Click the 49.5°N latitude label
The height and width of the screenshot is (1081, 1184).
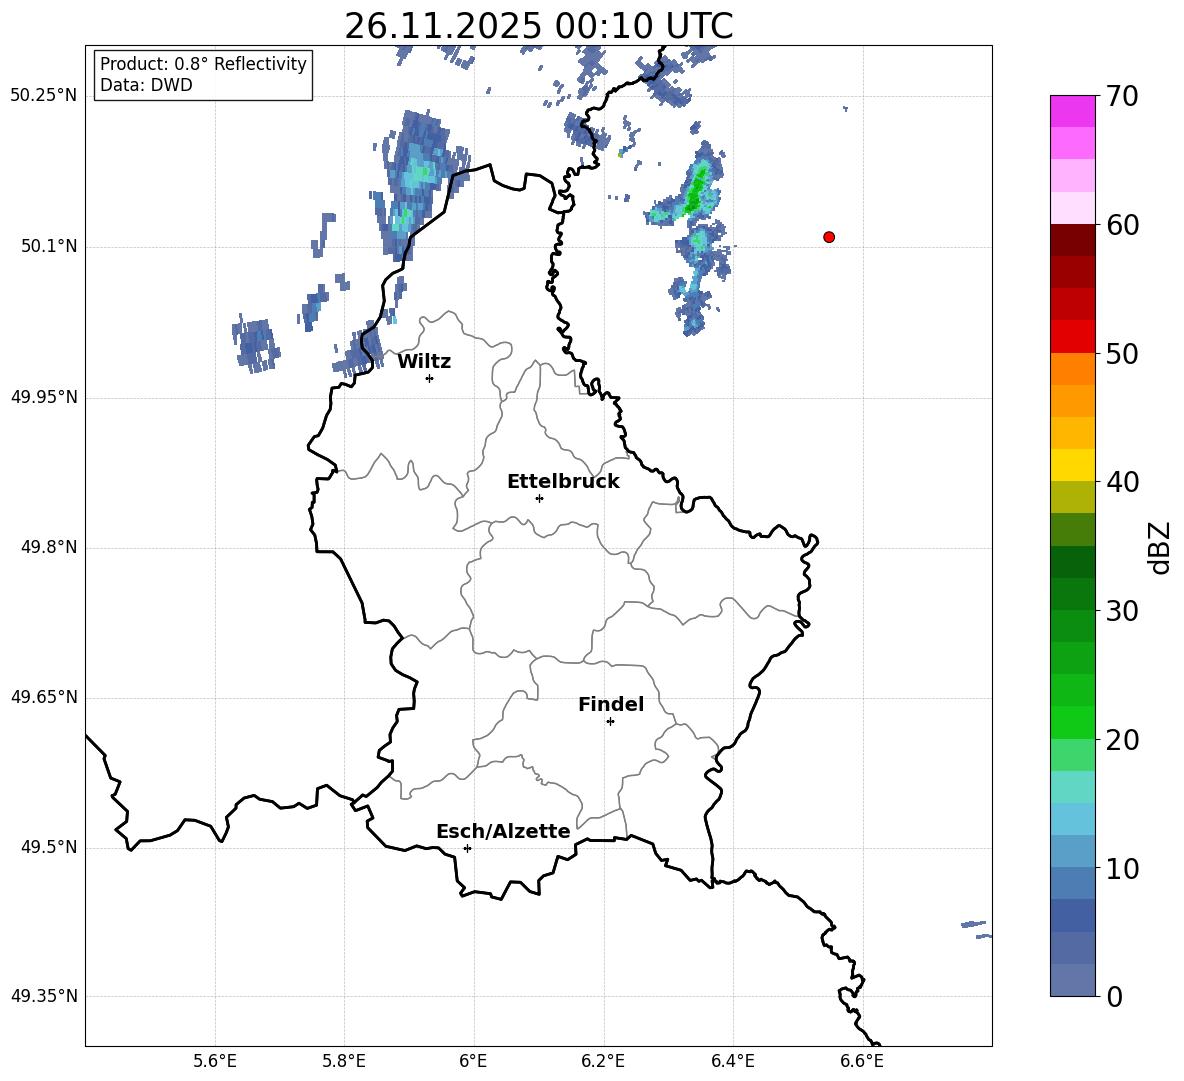(x=49, y=847)
